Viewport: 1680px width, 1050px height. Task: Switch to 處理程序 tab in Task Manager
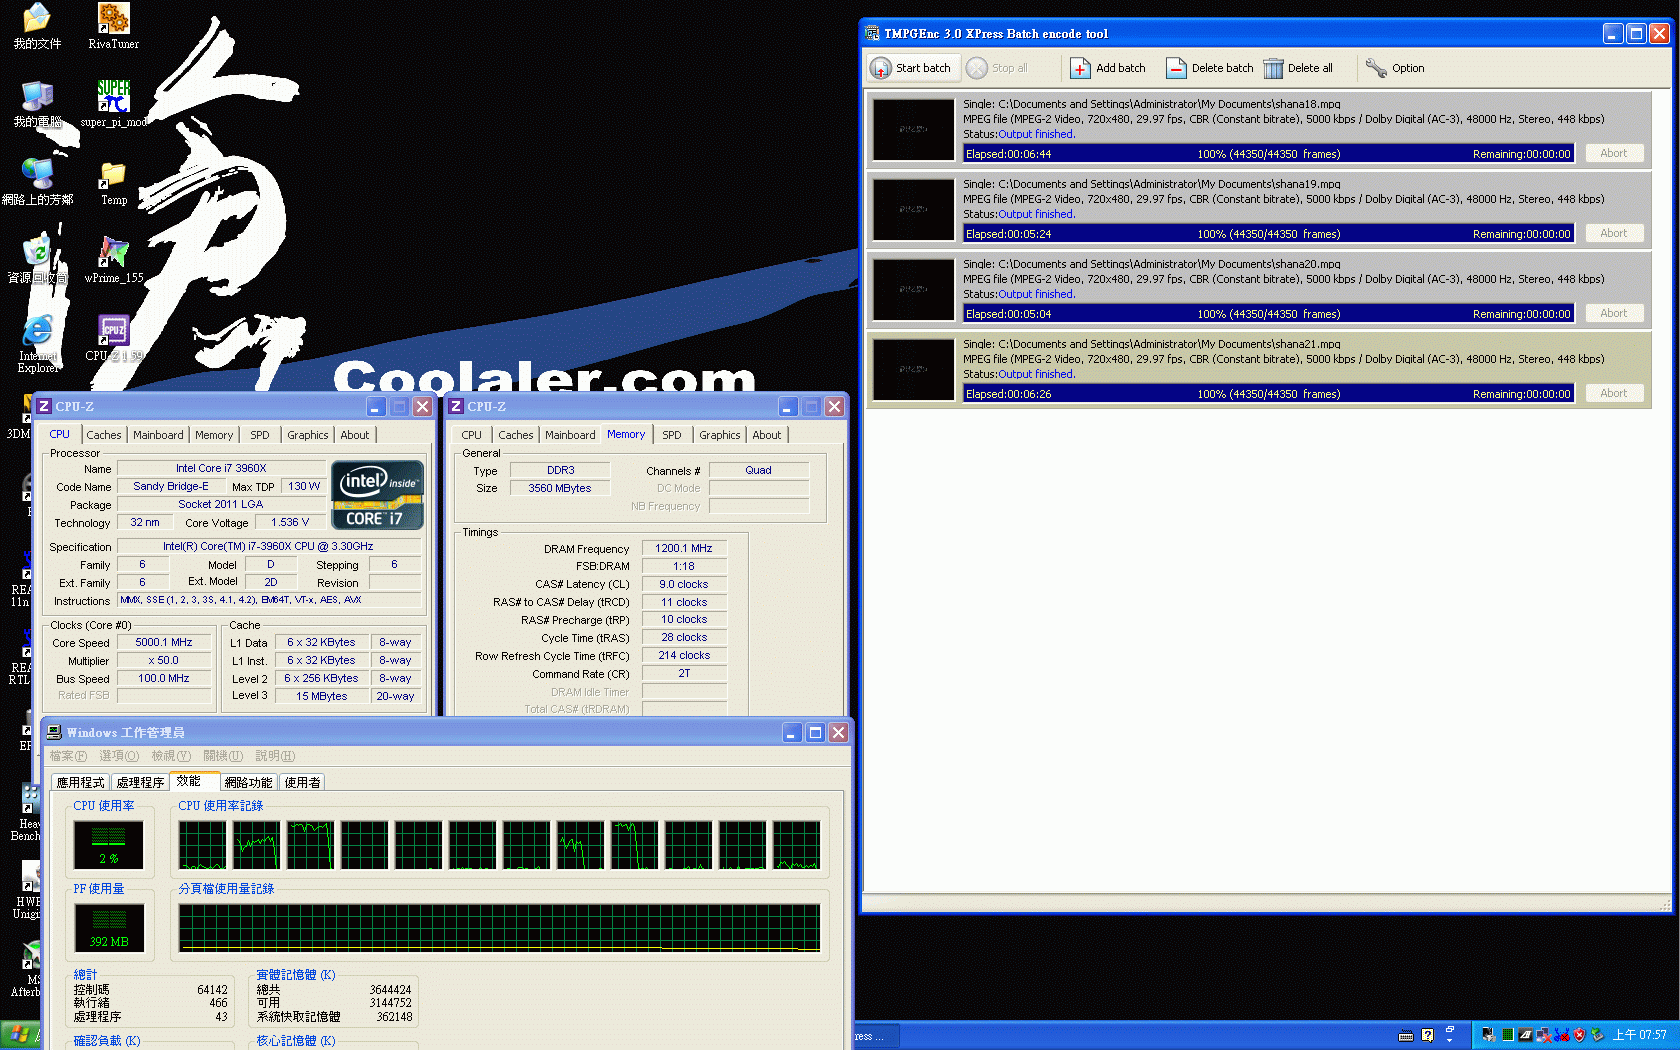140,782
